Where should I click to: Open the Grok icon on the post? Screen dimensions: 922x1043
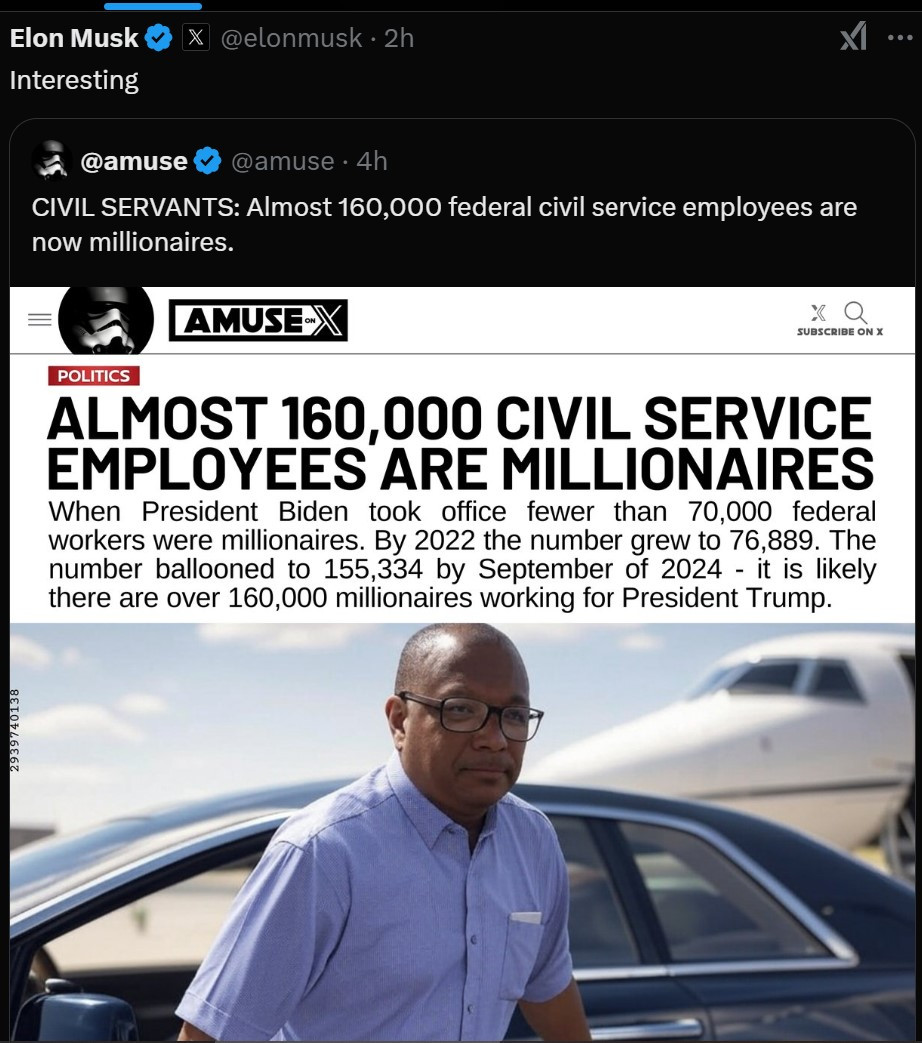coord(853,38)
